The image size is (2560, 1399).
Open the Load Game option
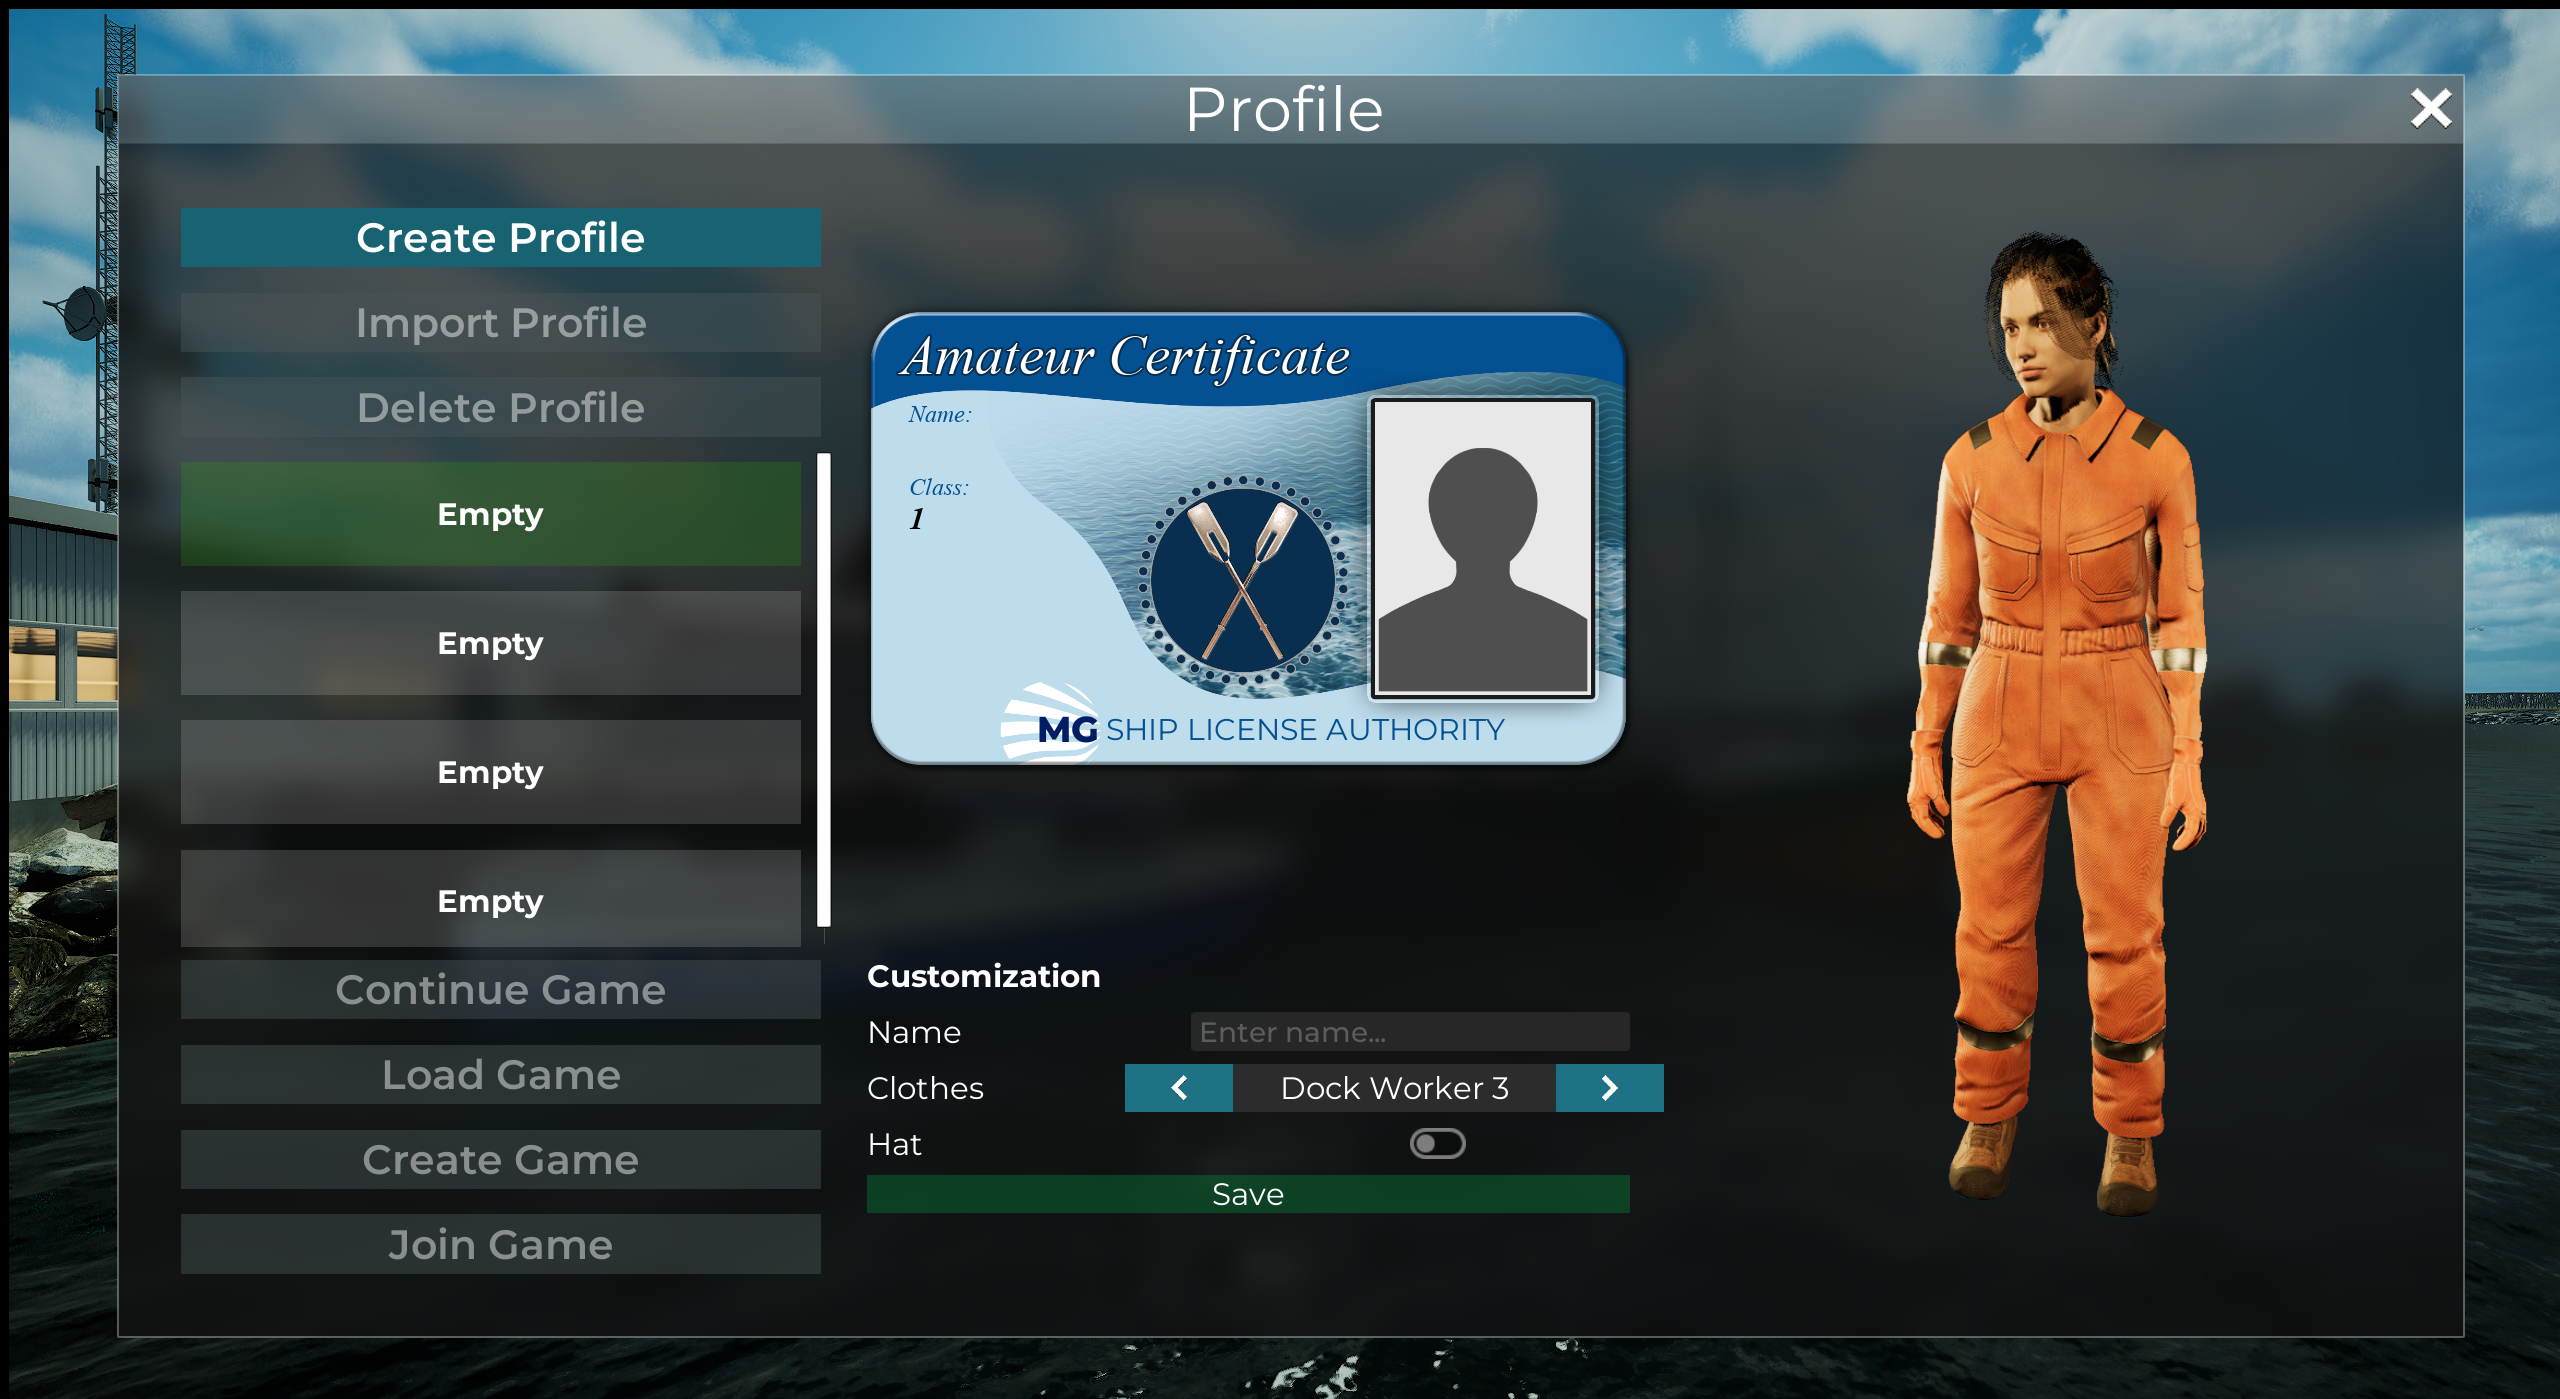[500, 1075]
